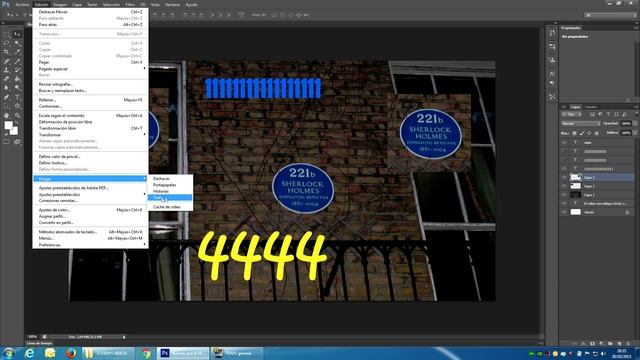Open the Opacidad value dropdown arrow

coord(635,123)
